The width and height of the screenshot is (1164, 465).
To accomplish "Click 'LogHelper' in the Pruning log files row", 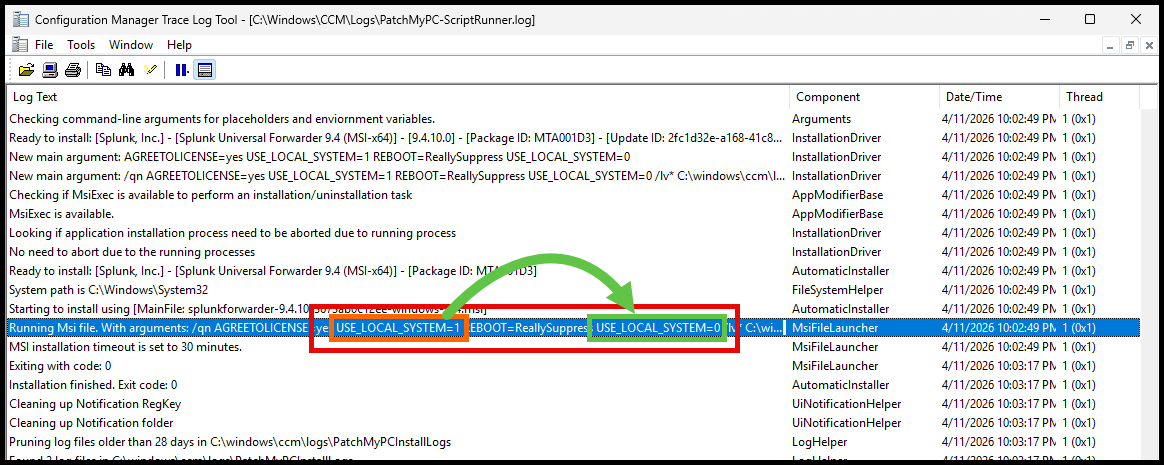I will (x=818, y=442).
